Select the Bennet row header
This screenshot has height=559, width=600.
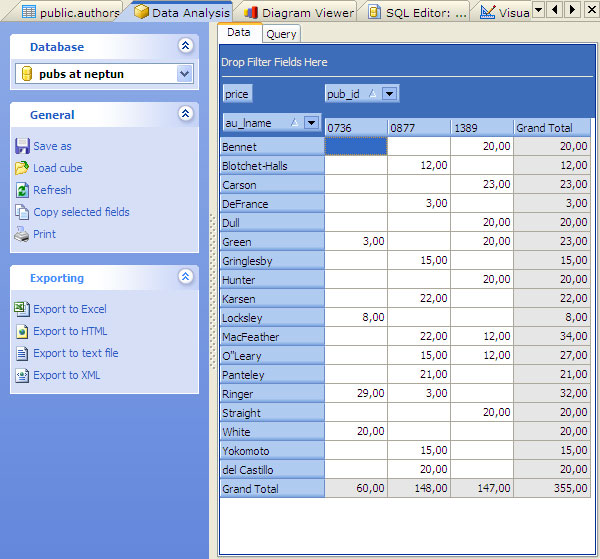pos(272,147)
